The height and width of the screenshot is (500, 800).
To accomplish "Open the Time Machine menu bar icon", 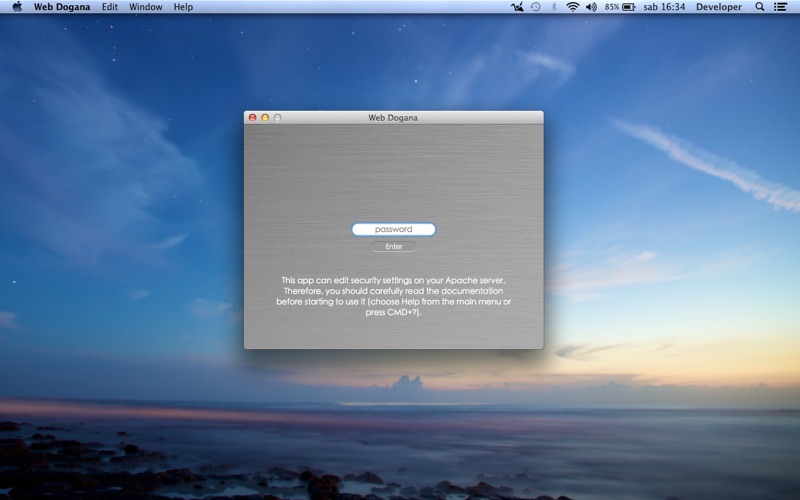I will coord(536,7).
